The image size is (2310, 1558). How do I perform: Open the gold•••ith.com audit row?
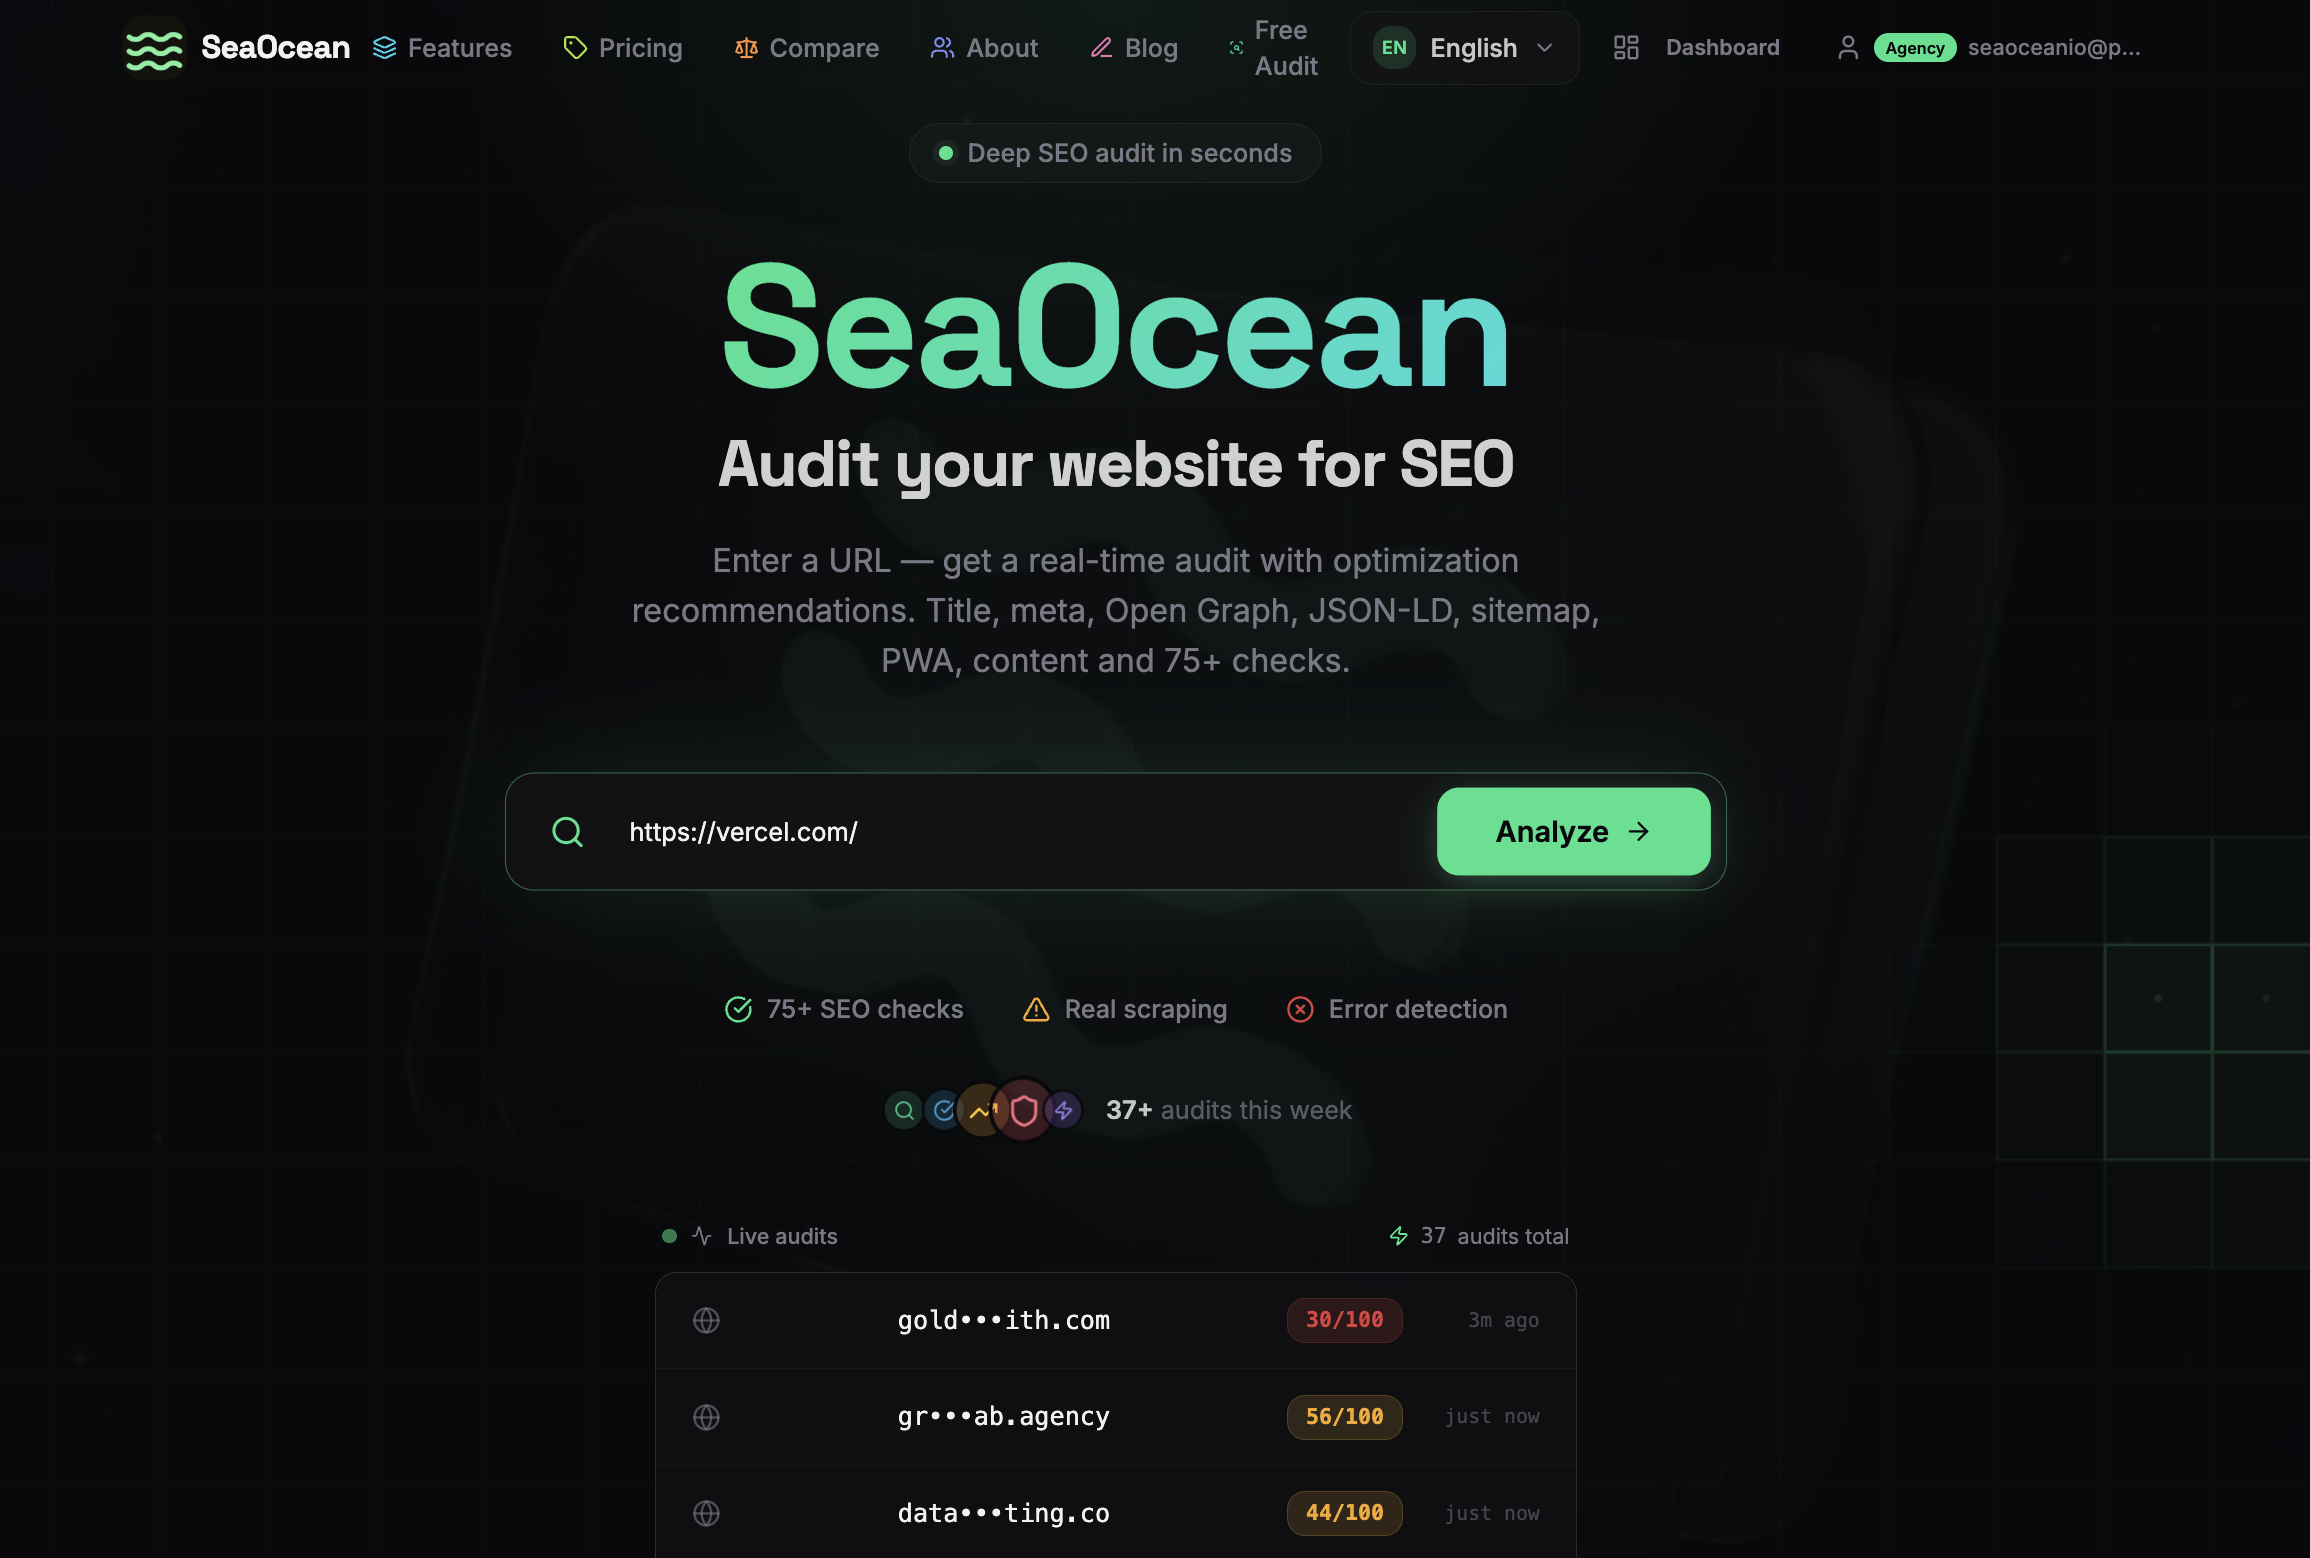(x=1116, y=1320)
